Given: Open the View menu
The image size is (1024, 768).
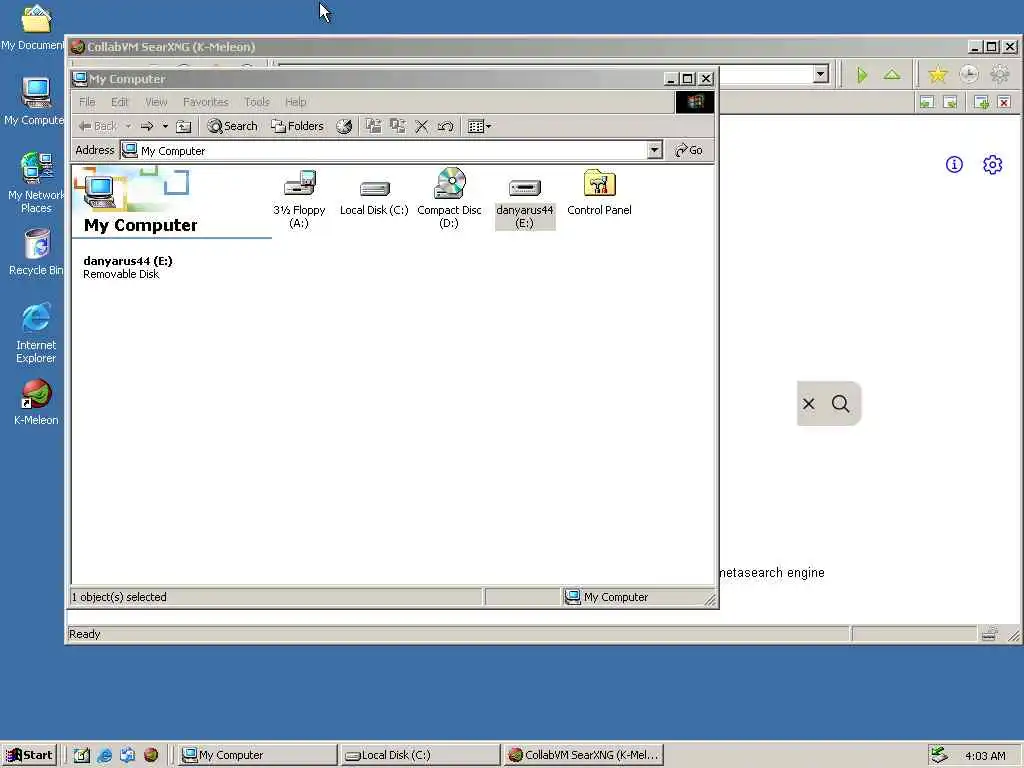Looking at the screenshot, I should (156, 102).
